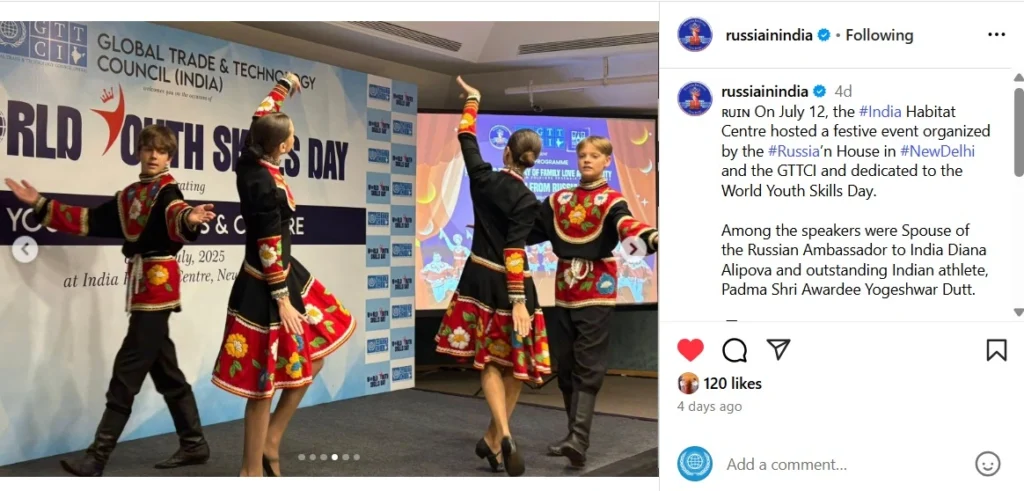
Task: Open the #Russia hashtag link
Action: (793, 151)
